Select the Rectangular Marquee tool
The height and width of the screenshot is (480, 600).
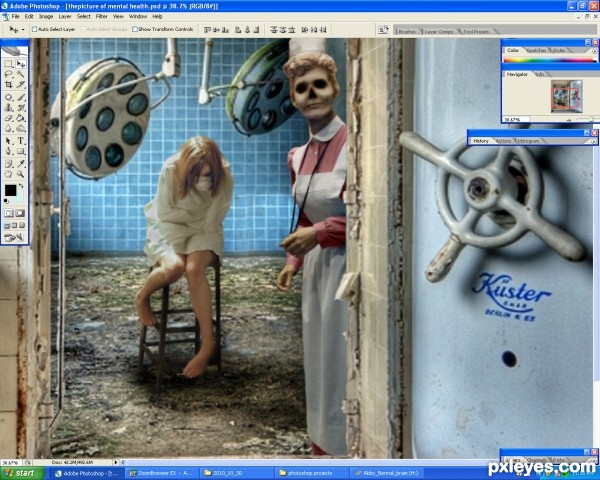pyautogui.click(x=9, y=64)
